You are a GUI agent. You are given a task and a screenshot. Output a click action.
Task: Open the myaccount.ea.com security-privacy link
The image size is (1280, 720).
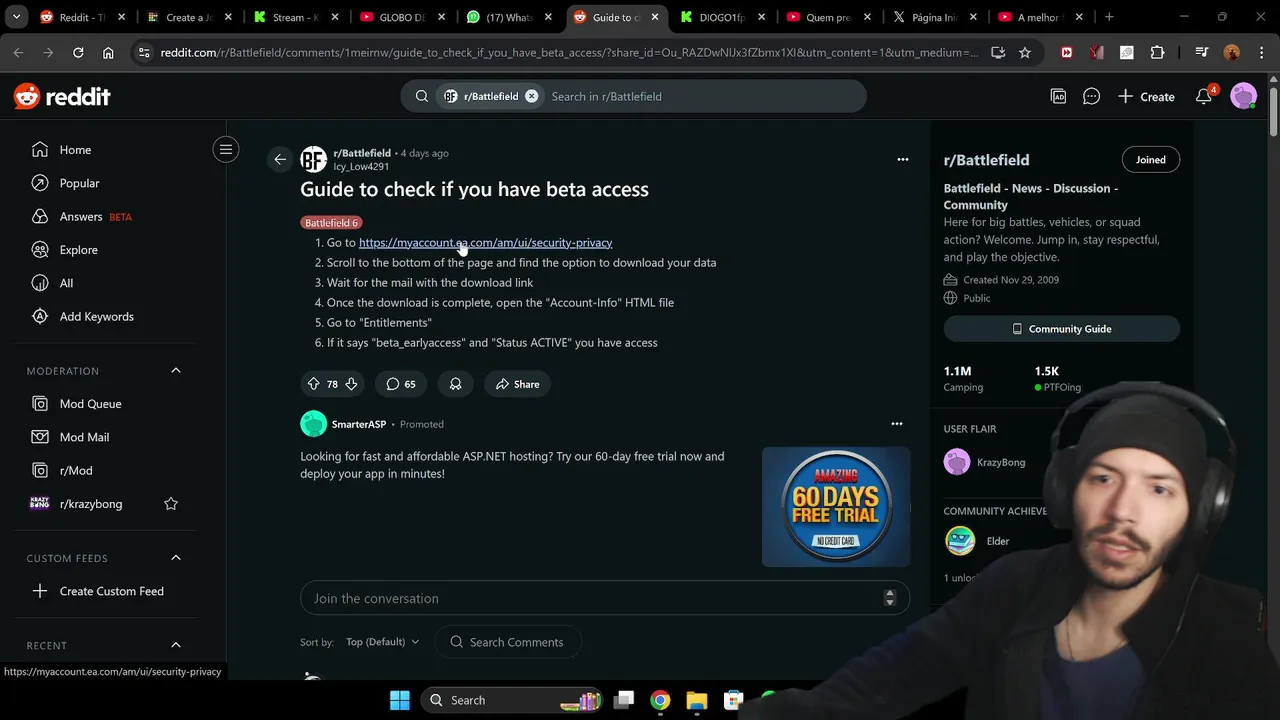pos(485,242)
